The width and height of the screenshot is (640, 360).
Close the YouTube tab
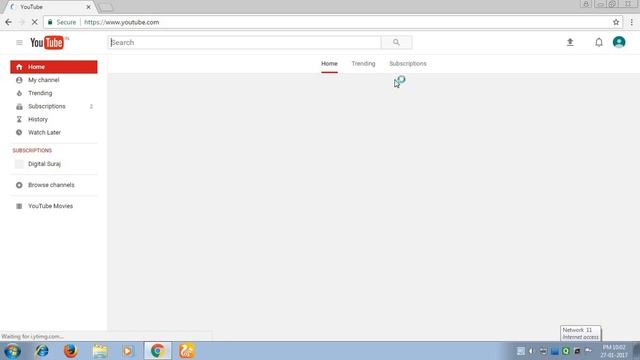click(x=88, y=7)
